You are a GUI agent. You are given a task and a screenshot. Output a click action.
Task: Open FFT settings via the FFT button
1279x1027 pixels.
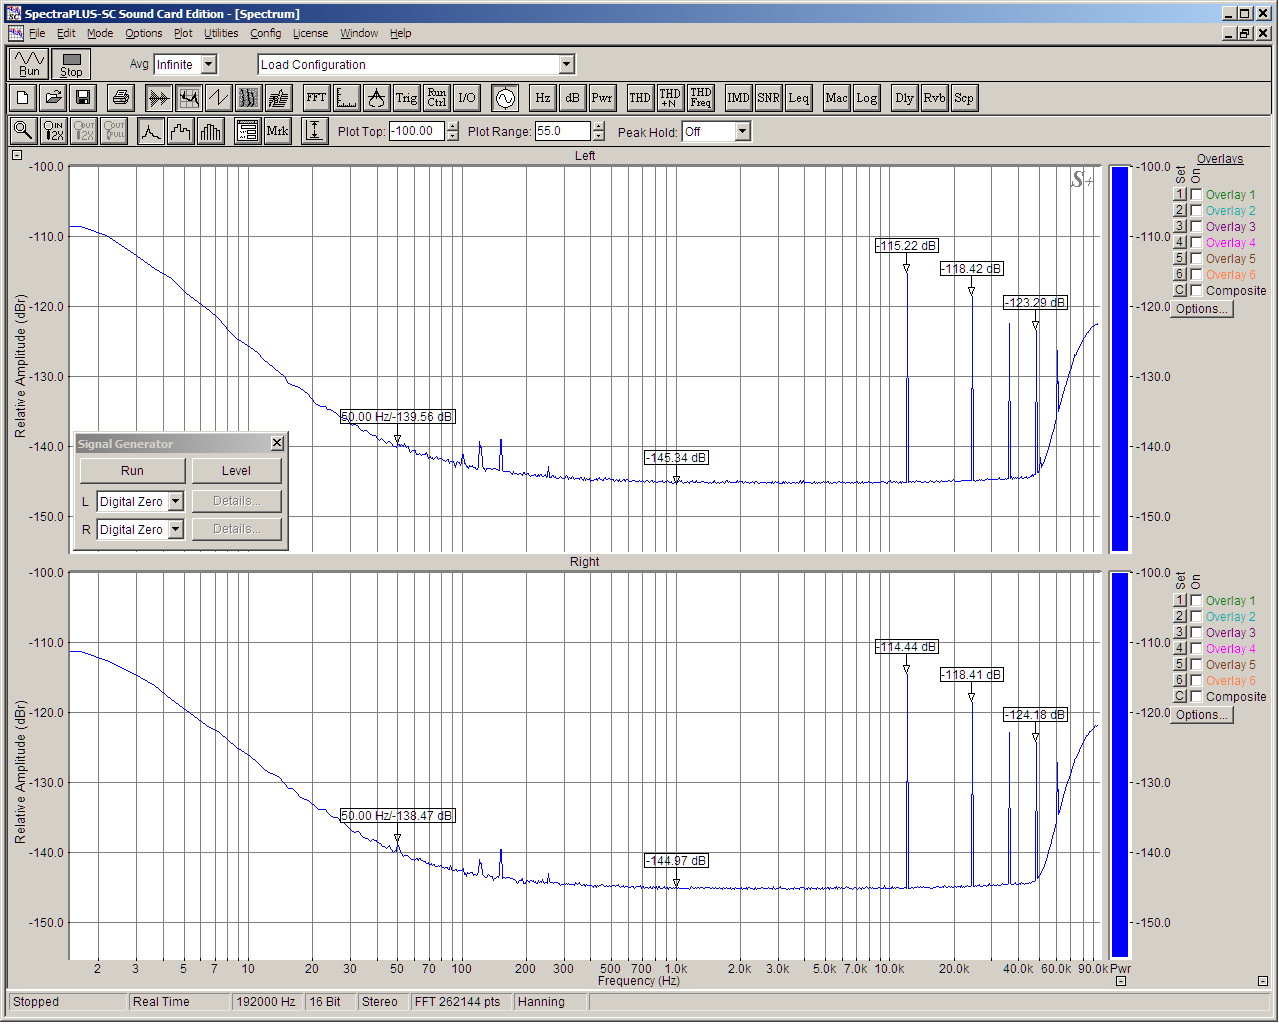pos(316,98)
